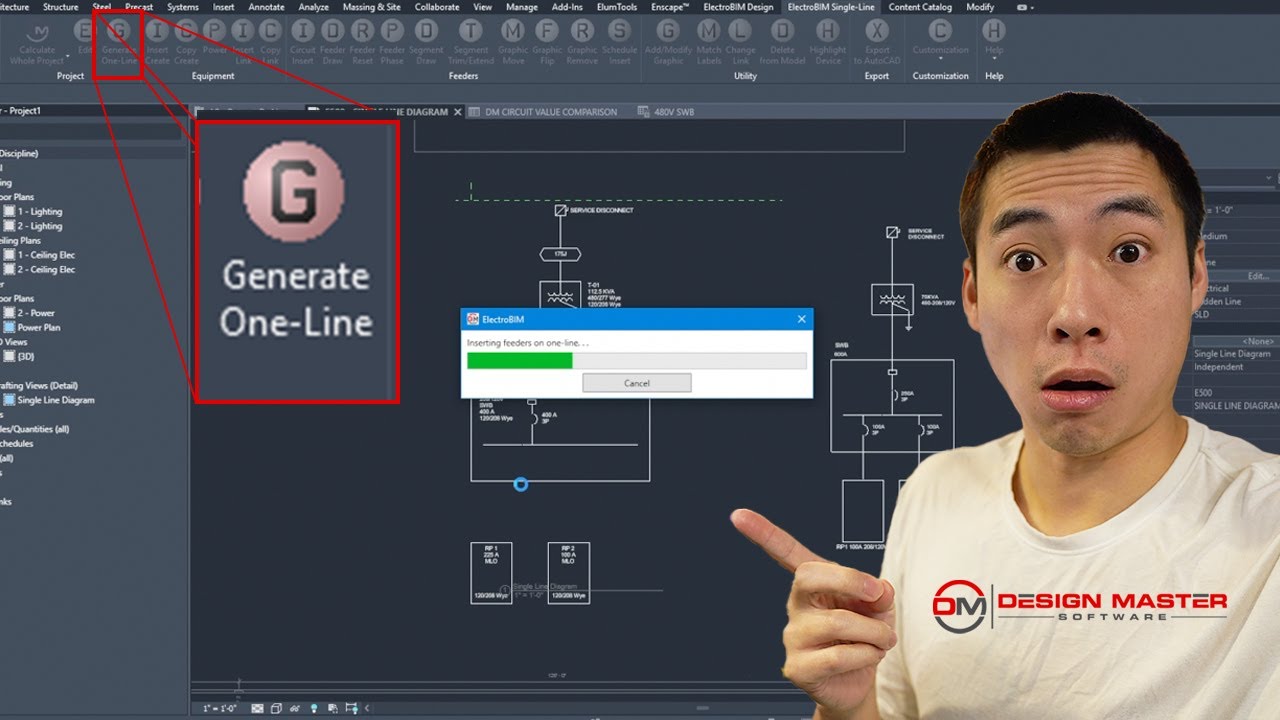The width and height of the screenshot is (1280, 720).
Task: Click the Feeder Reset icon
Action: 362,32
